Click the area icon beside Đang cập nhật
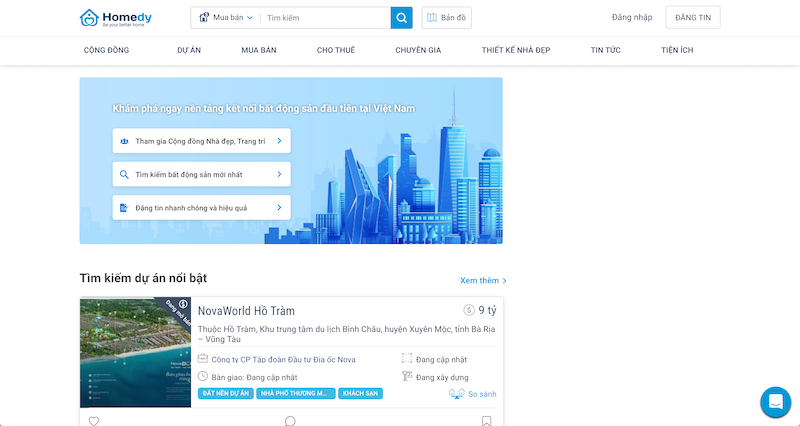This screenshot has height=426, width=800. coord(407,358)
